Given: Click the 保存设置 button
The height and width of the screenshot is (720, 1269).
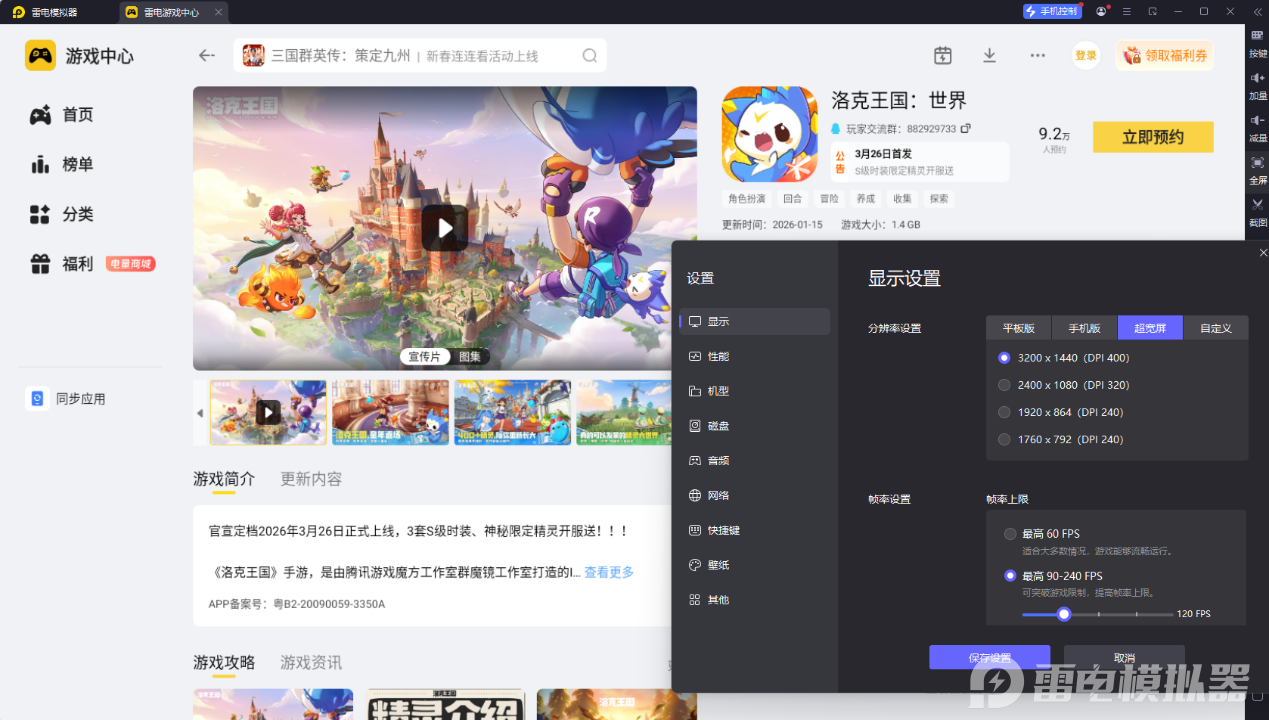Looking at the screenshot, I should click(989, 657).
